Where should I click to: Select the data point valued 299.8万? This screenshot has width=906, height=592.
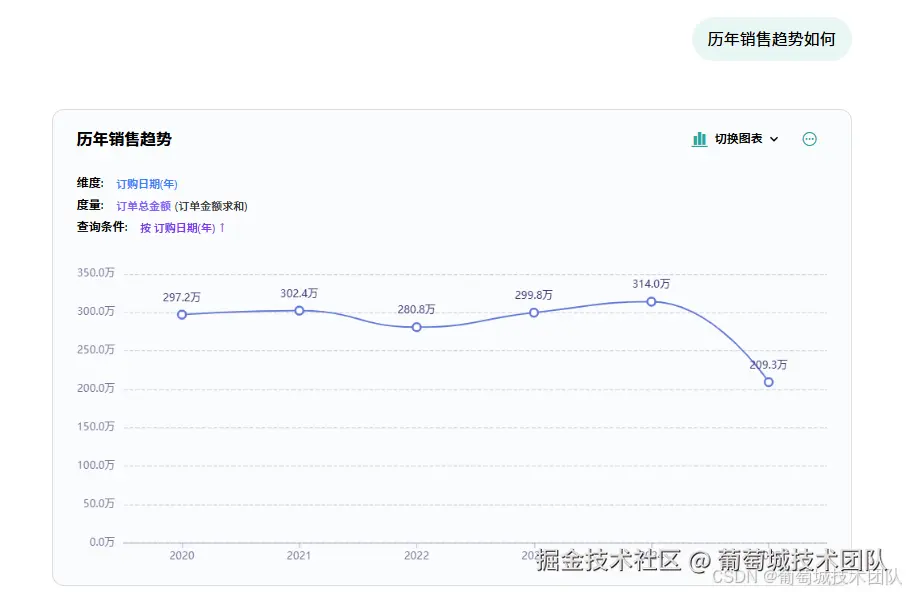pos(534,312)
